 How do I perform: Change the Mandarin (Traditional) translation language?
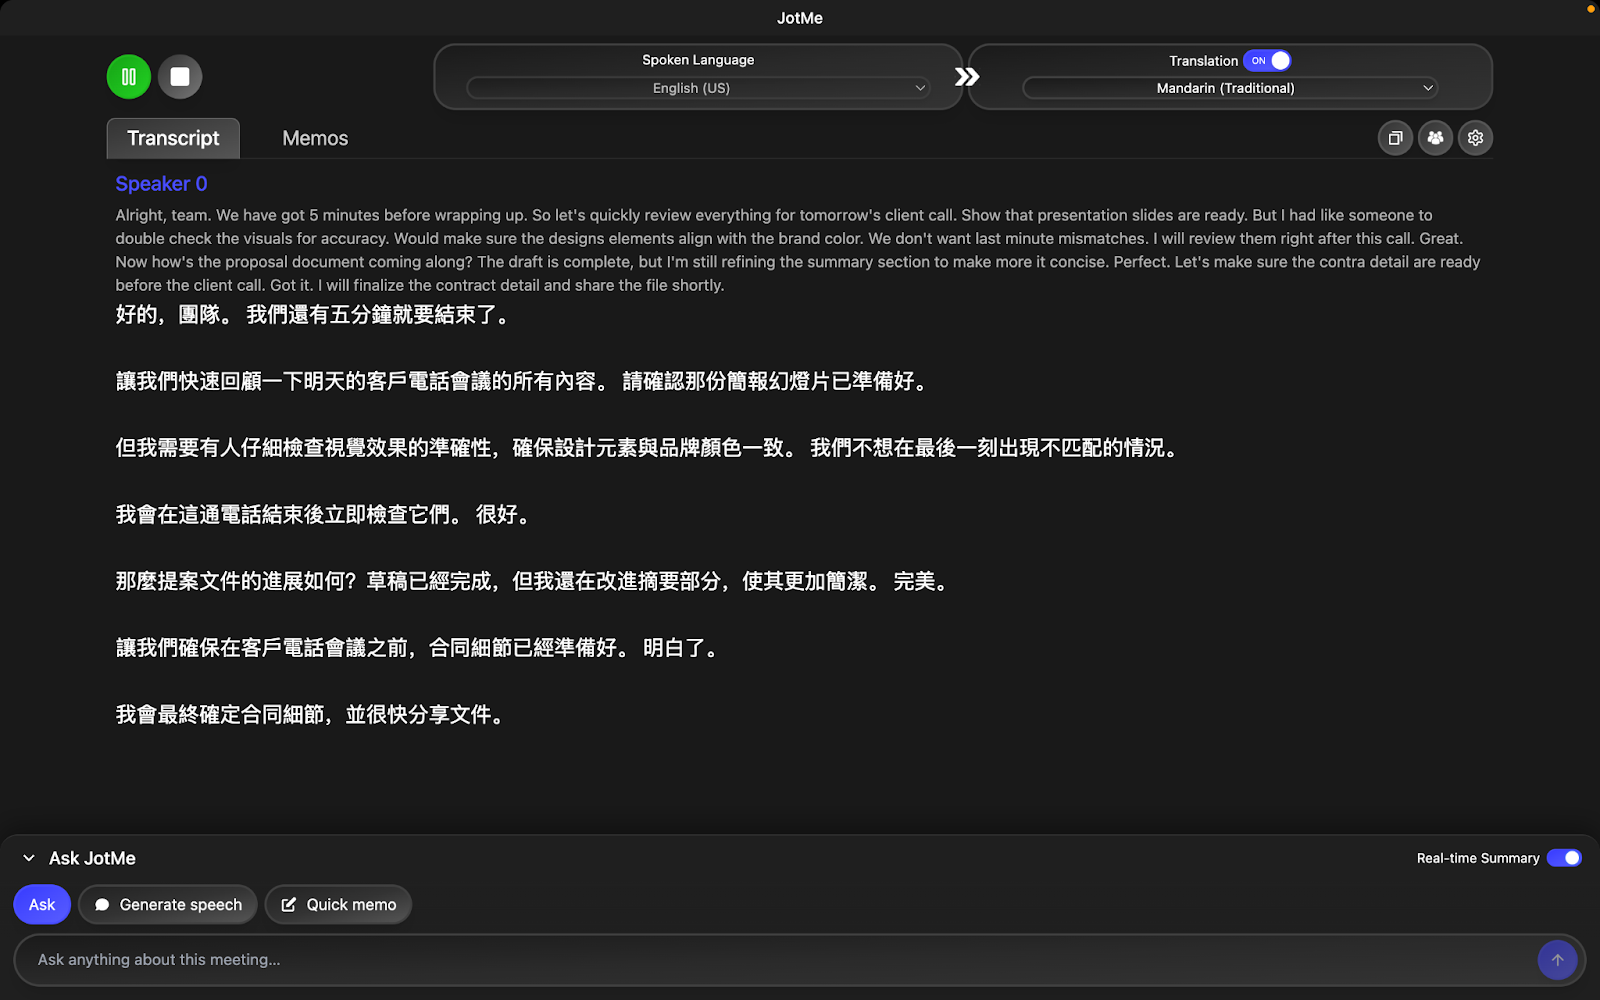[x=1225, y=88]
